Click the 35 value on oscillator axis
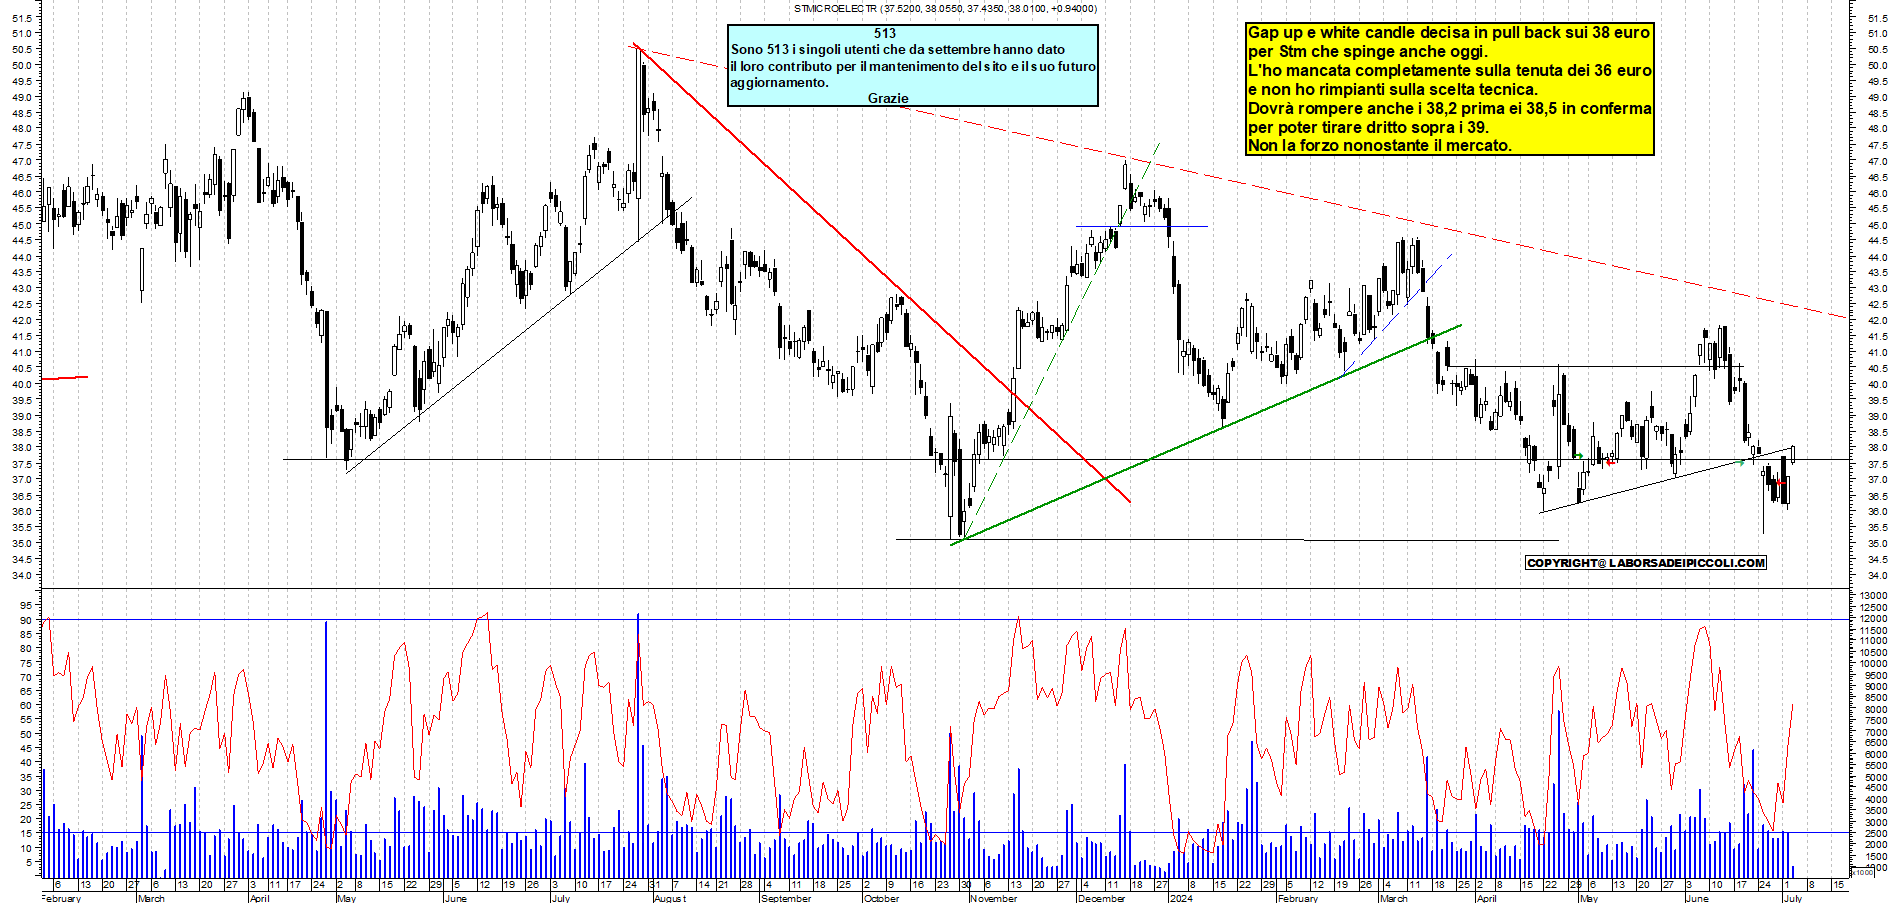1890x903 pixels. 27,776
